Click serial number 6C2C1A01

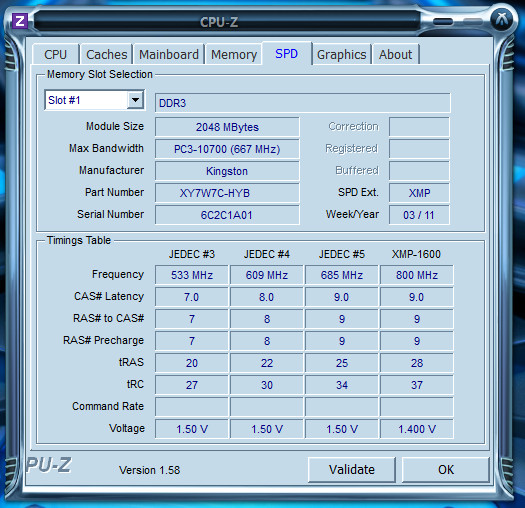[227, 215]
